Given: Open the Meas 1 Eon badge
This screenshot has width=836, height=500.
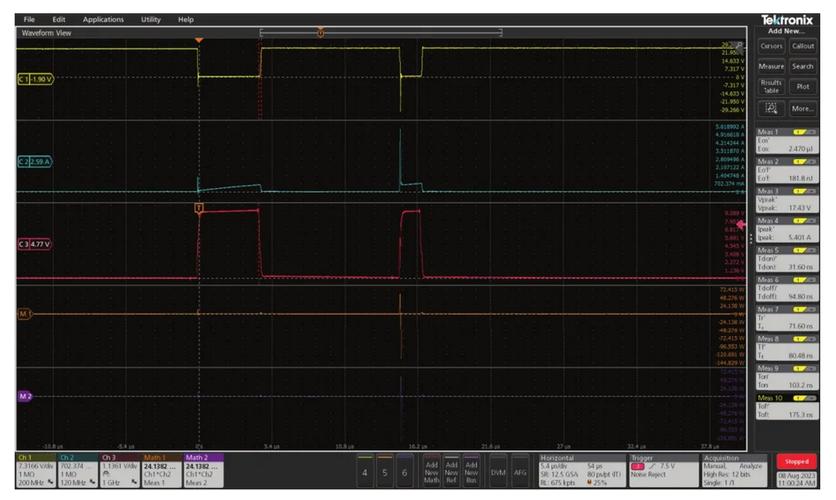Looking at the screenshot, I should click(x=787, y=141).
